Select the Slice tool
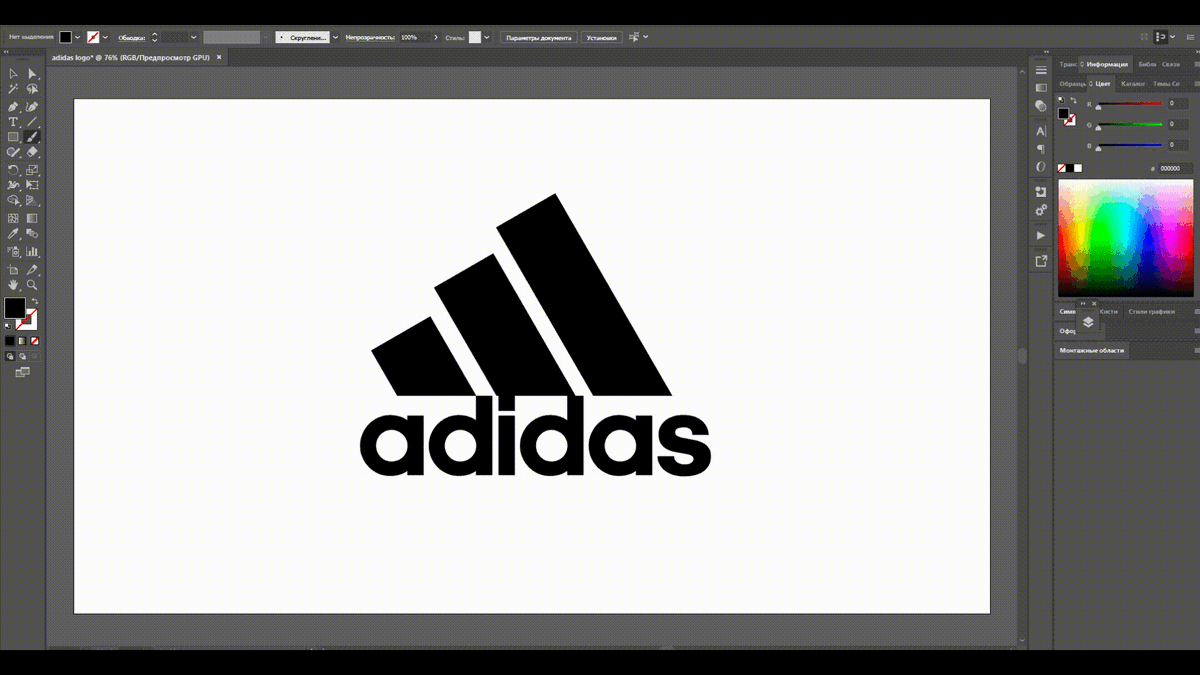 tap(32, 269)
